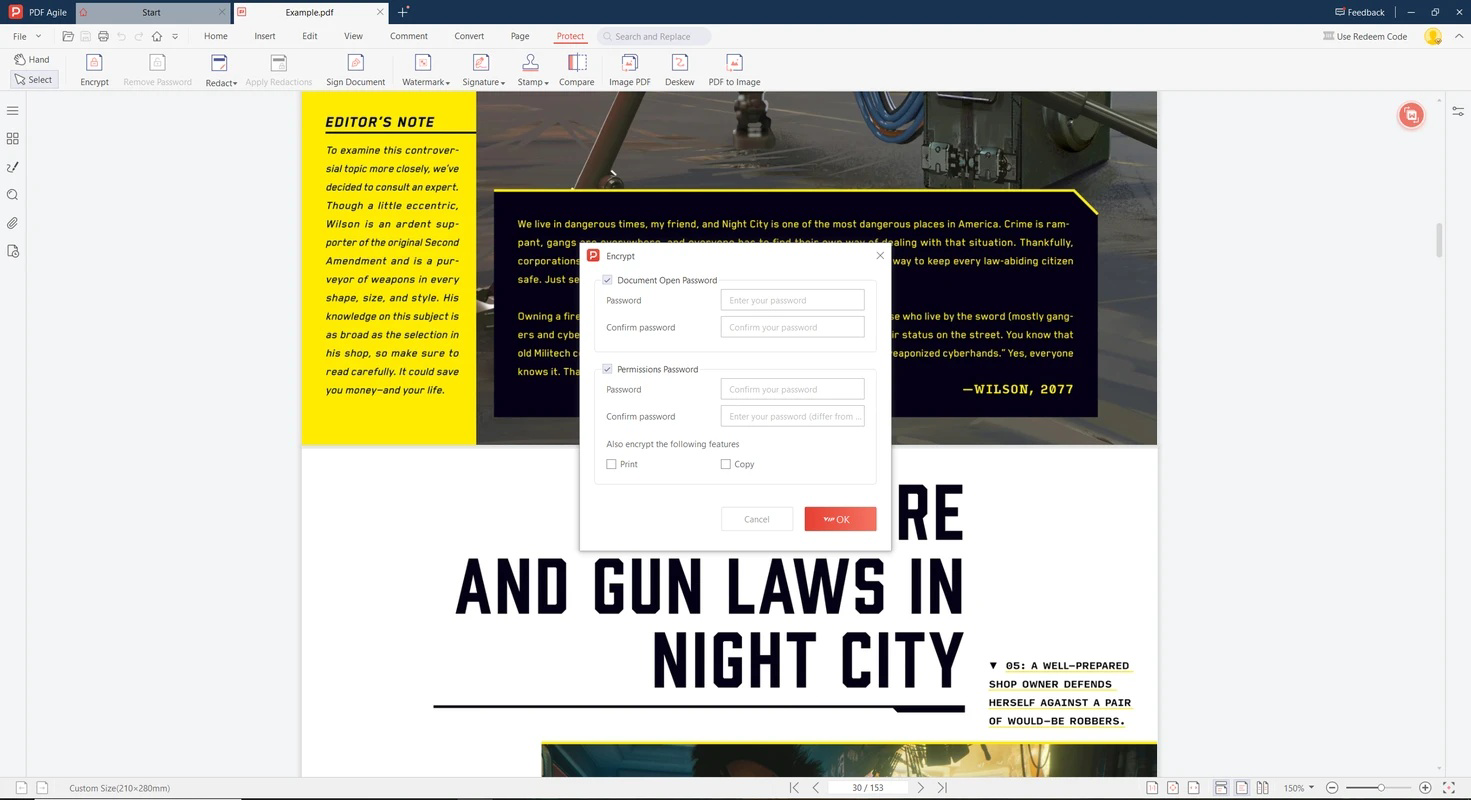Uncheck Document Open Password checkbox
Viewport: 1471px width, 800px height.
(x=607, y=280)
